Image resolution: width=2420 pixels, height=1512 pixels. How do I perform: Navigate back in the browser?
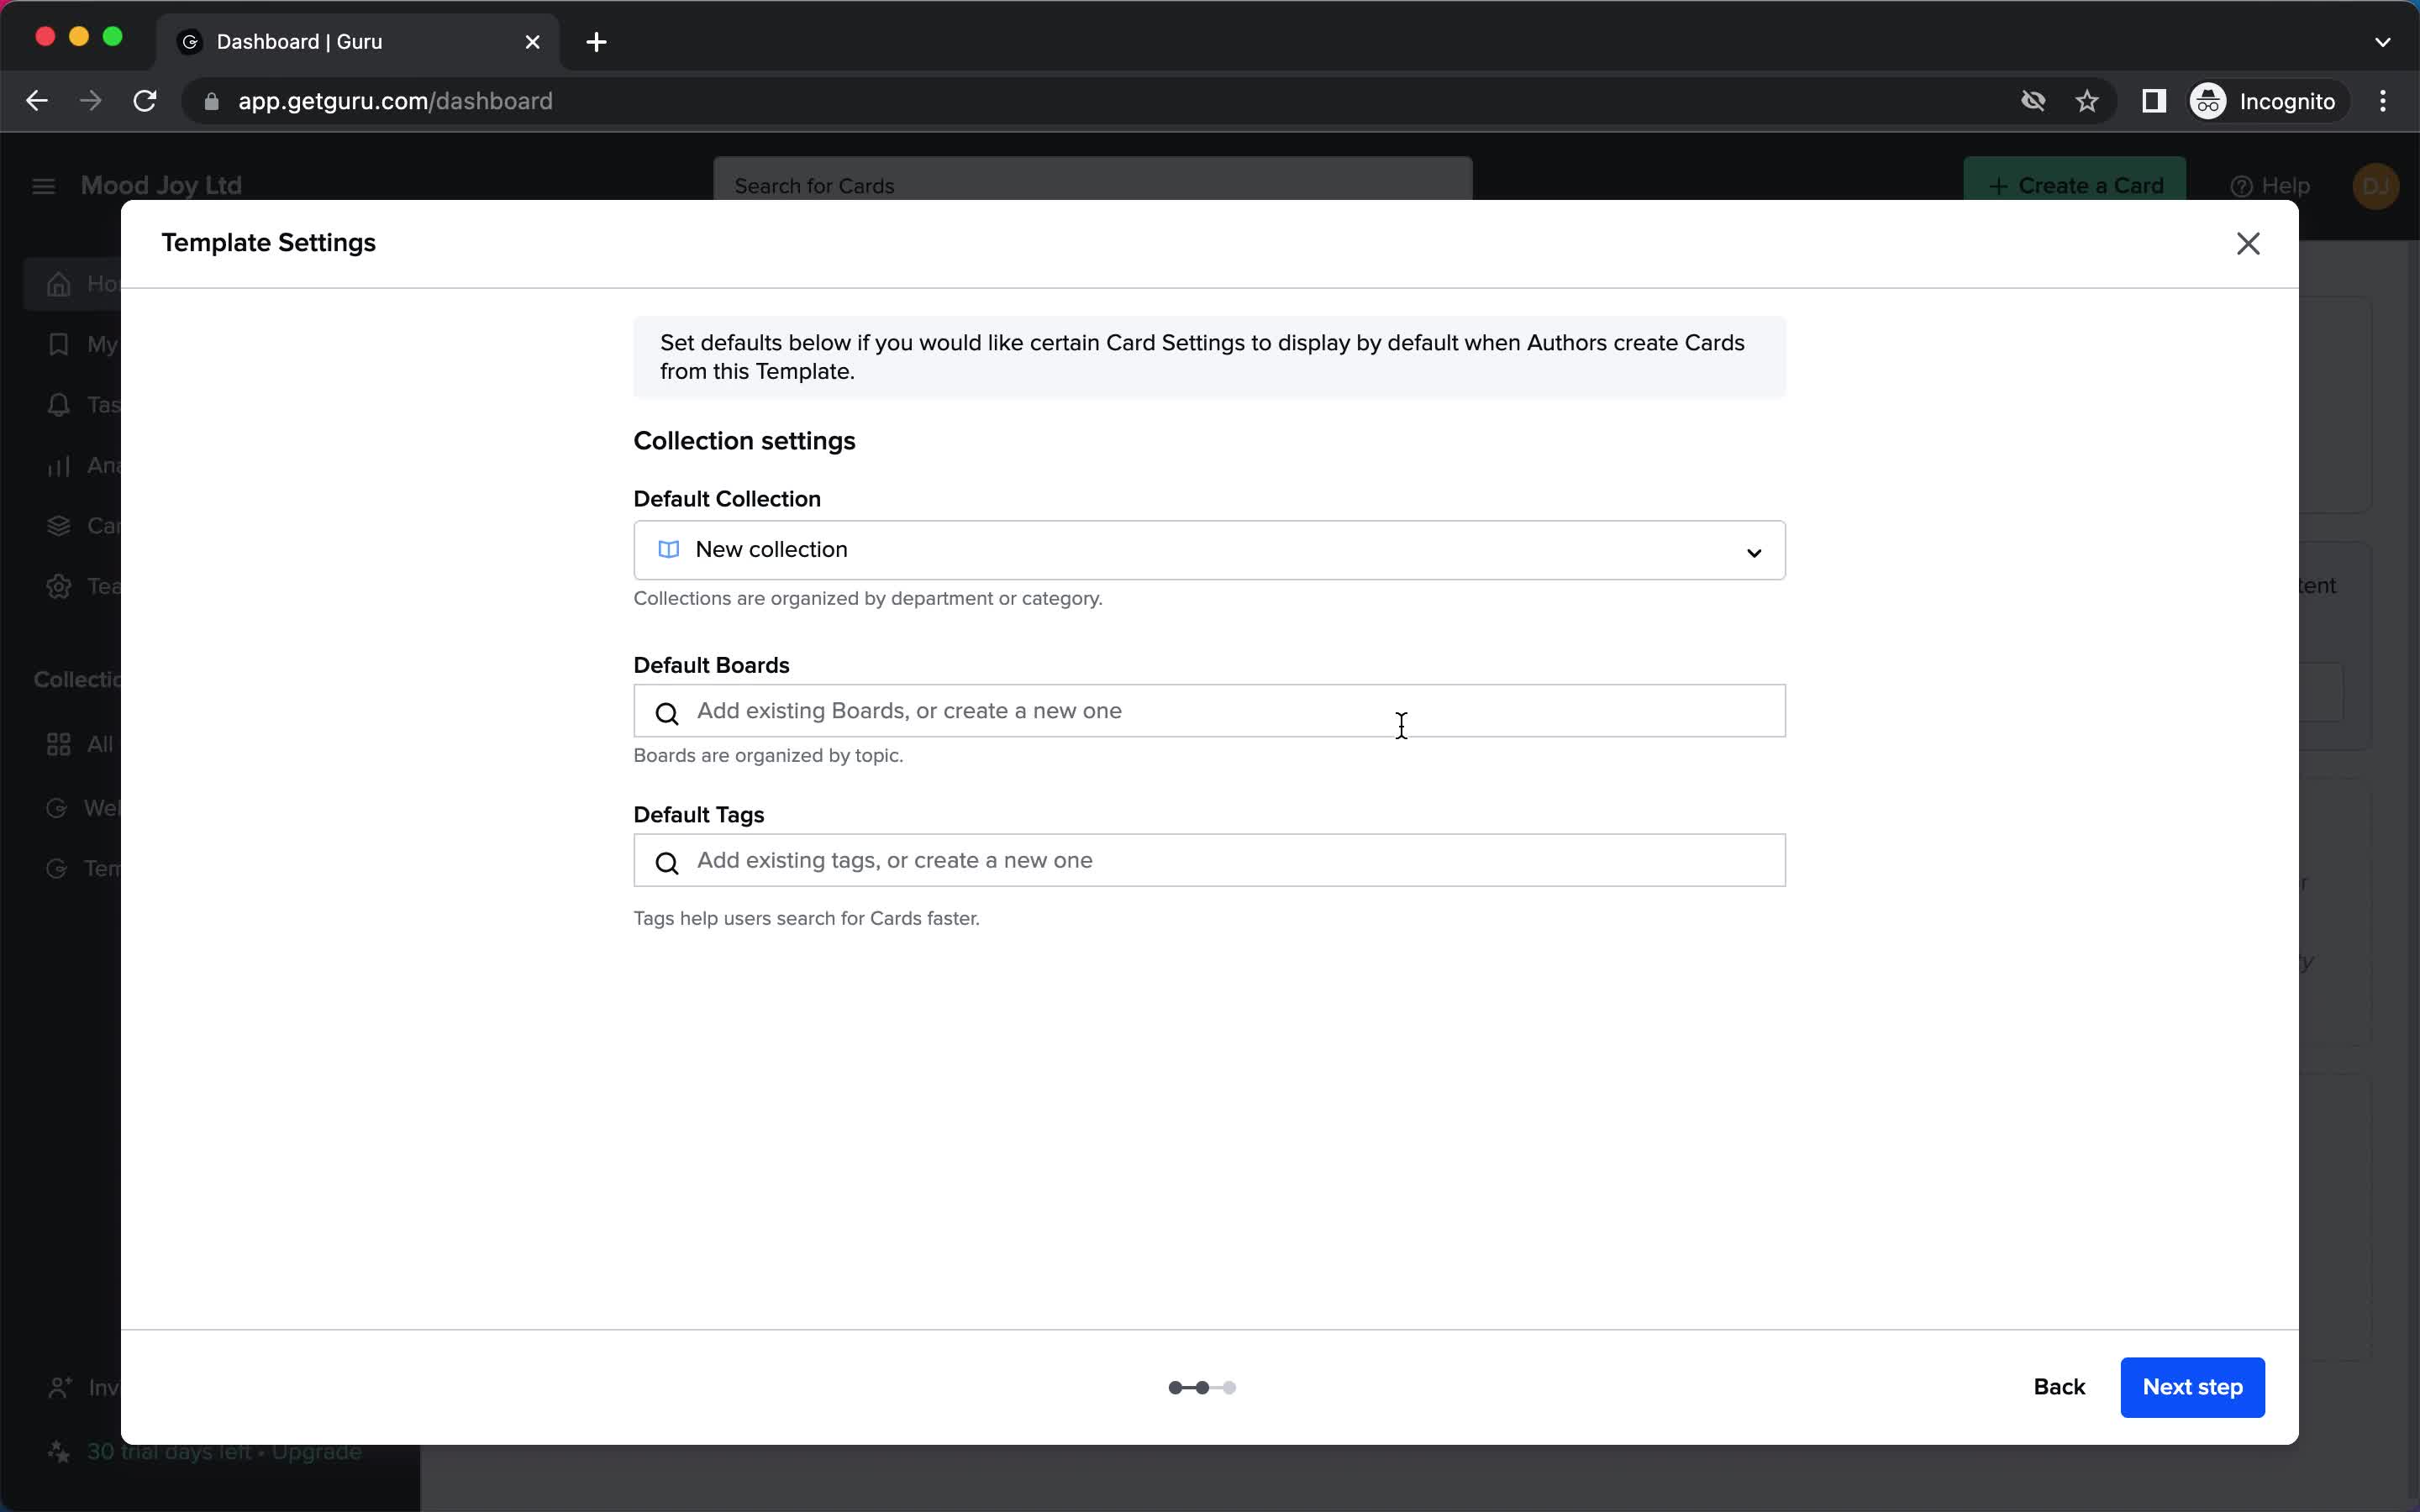click(37, 101)
